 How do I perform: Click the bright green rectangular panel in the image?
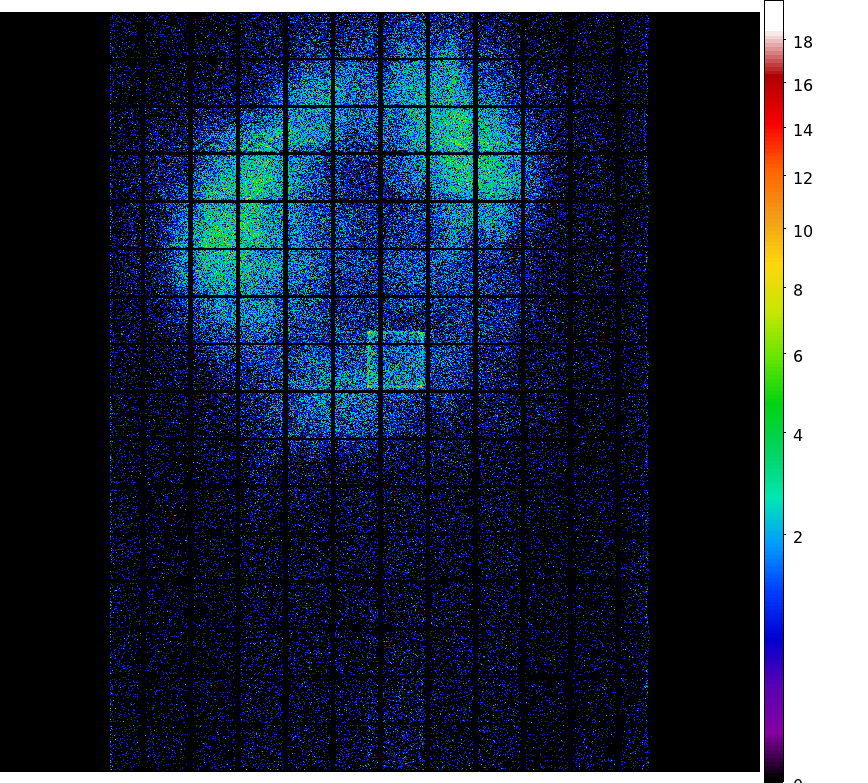397,360
